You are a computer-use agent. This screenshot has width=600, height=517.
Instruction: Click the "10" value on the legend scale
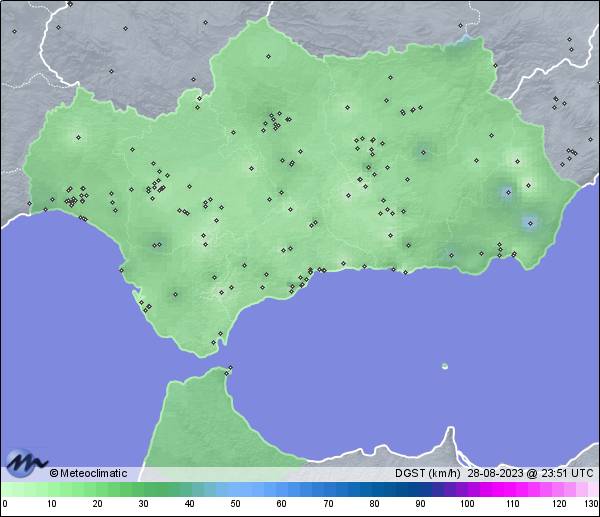pyautogui.click(x=52, y=503)
